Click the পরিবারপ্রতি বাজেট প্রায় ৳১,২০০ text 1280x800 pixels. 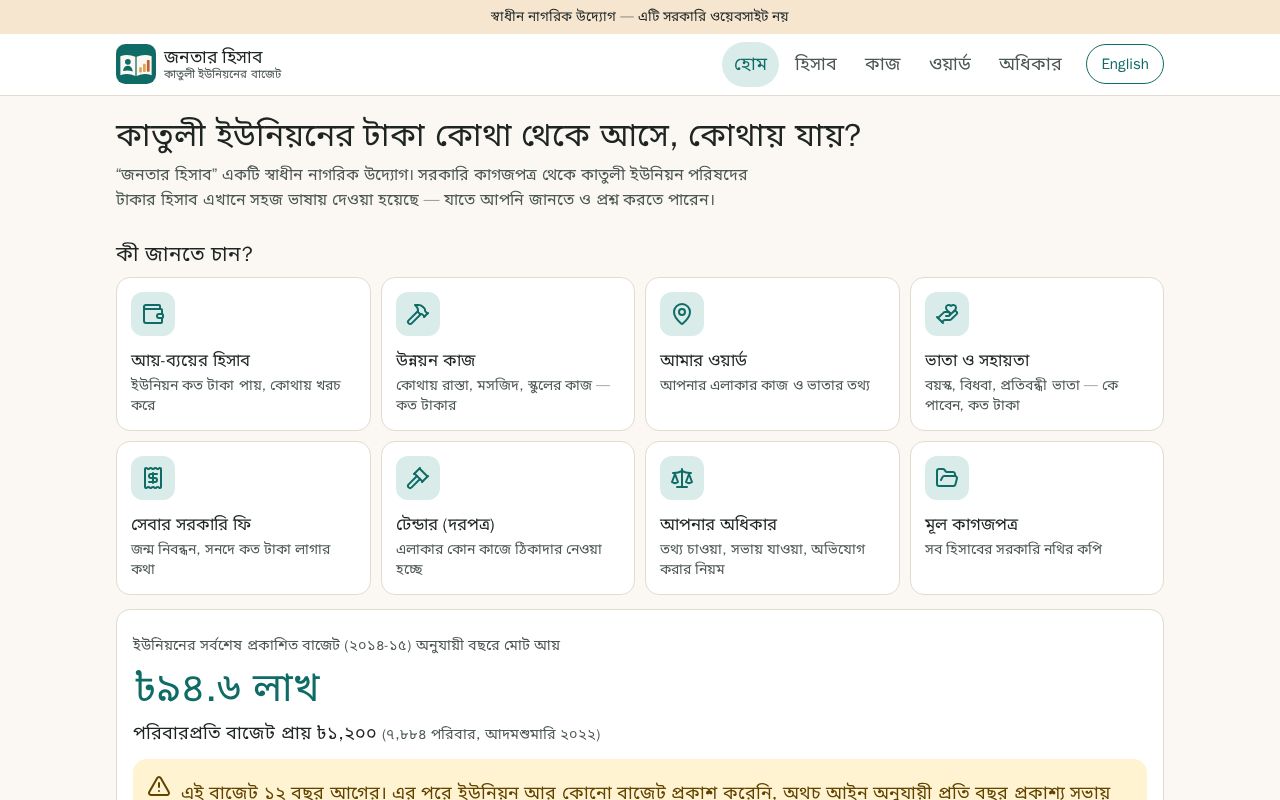point(255,733)
